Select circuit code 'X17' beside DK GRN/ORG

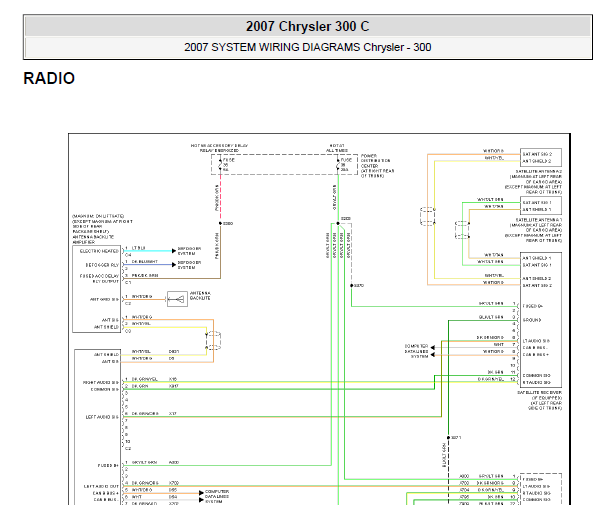pos(173,413)
